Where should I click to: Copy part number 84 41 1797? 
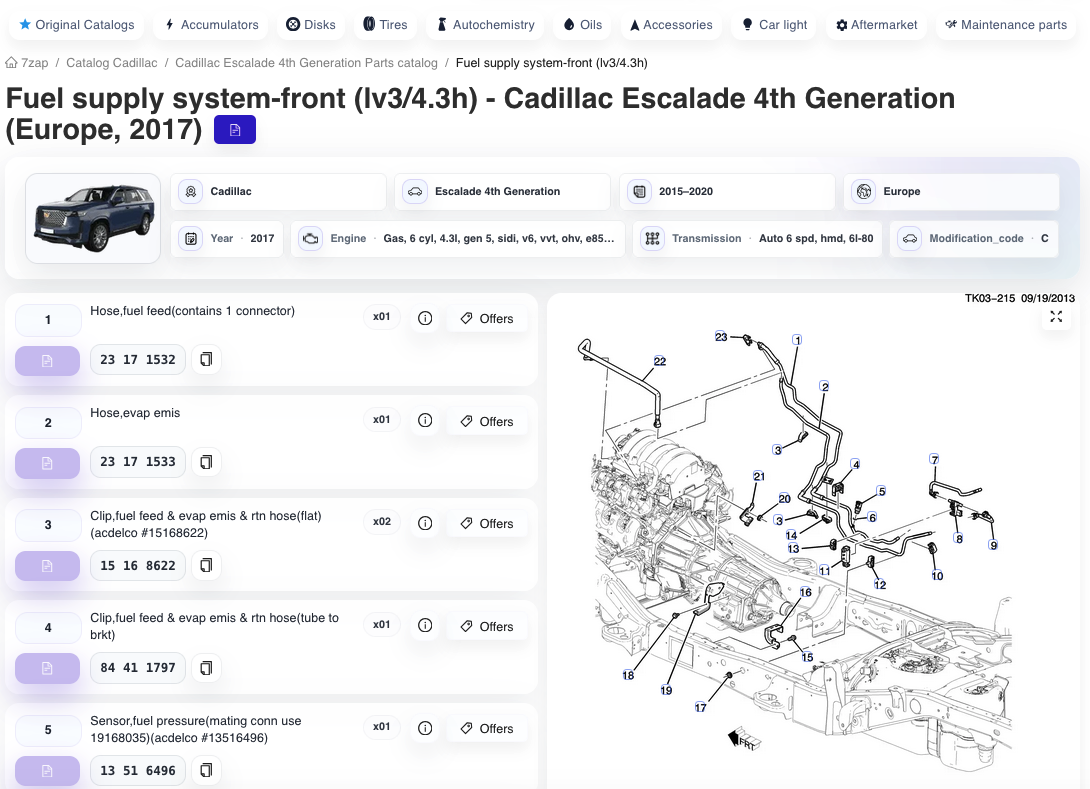(206, 667)
